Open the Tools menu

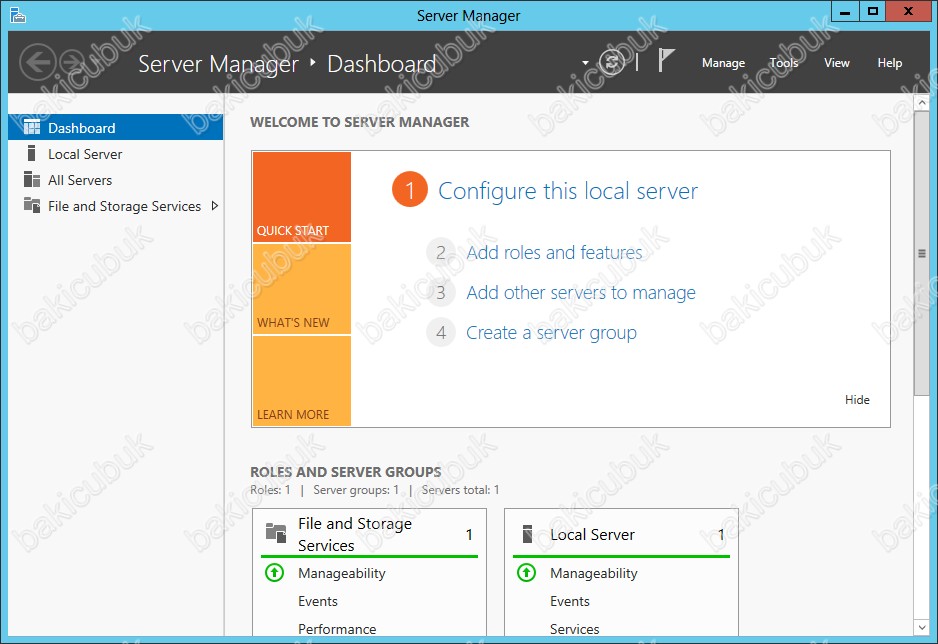coord(784,63)
